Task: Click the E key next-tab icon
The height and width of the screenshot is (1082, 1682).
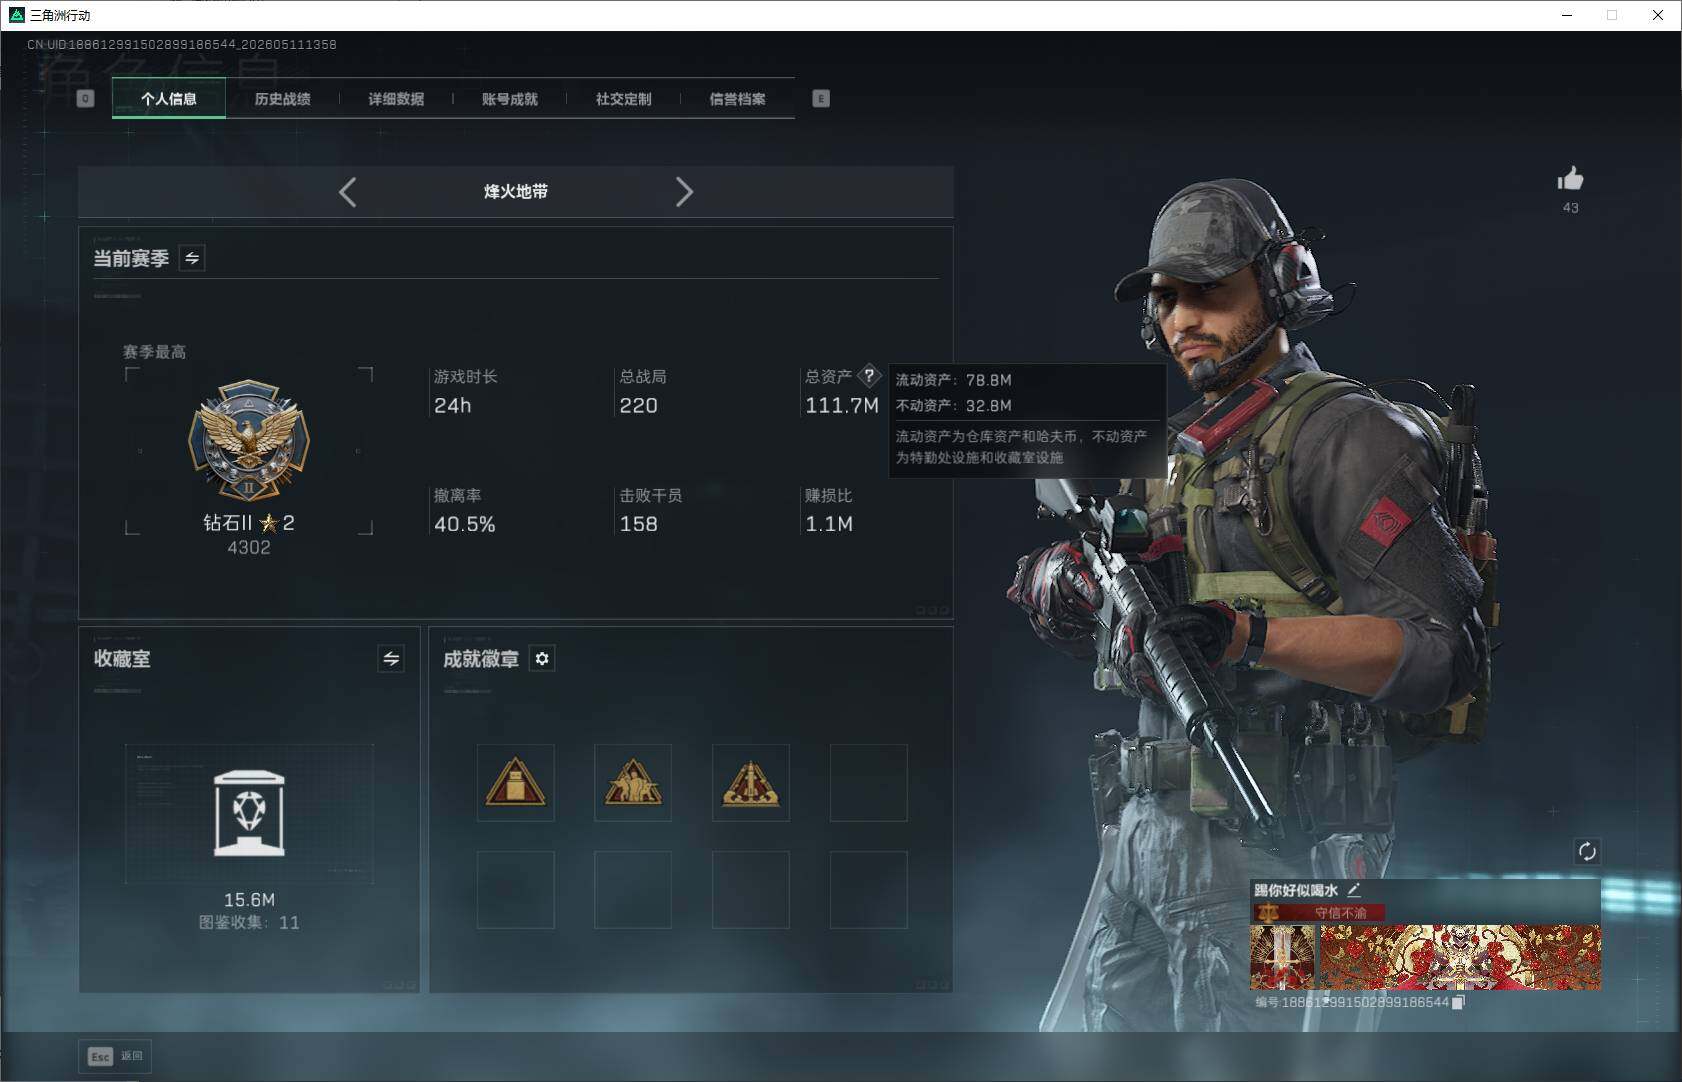Action: click(x=821, y=98)
